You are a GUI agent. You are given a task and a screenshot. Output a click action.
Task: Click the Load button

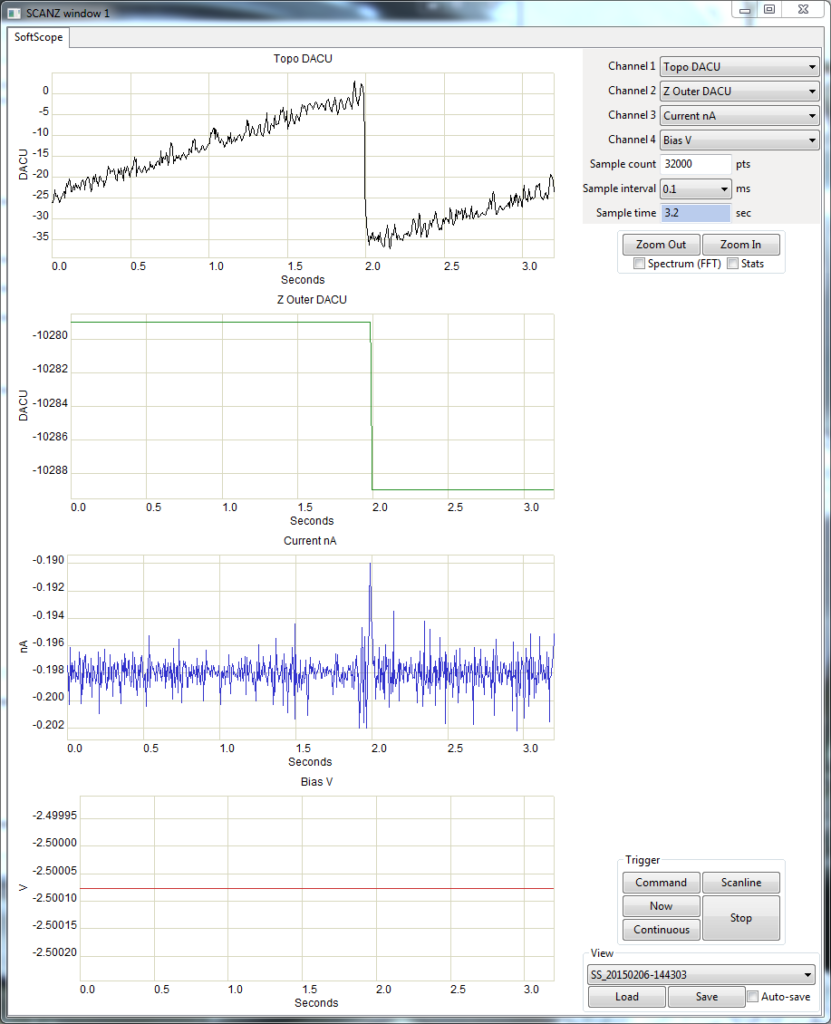tap(627, 997)
